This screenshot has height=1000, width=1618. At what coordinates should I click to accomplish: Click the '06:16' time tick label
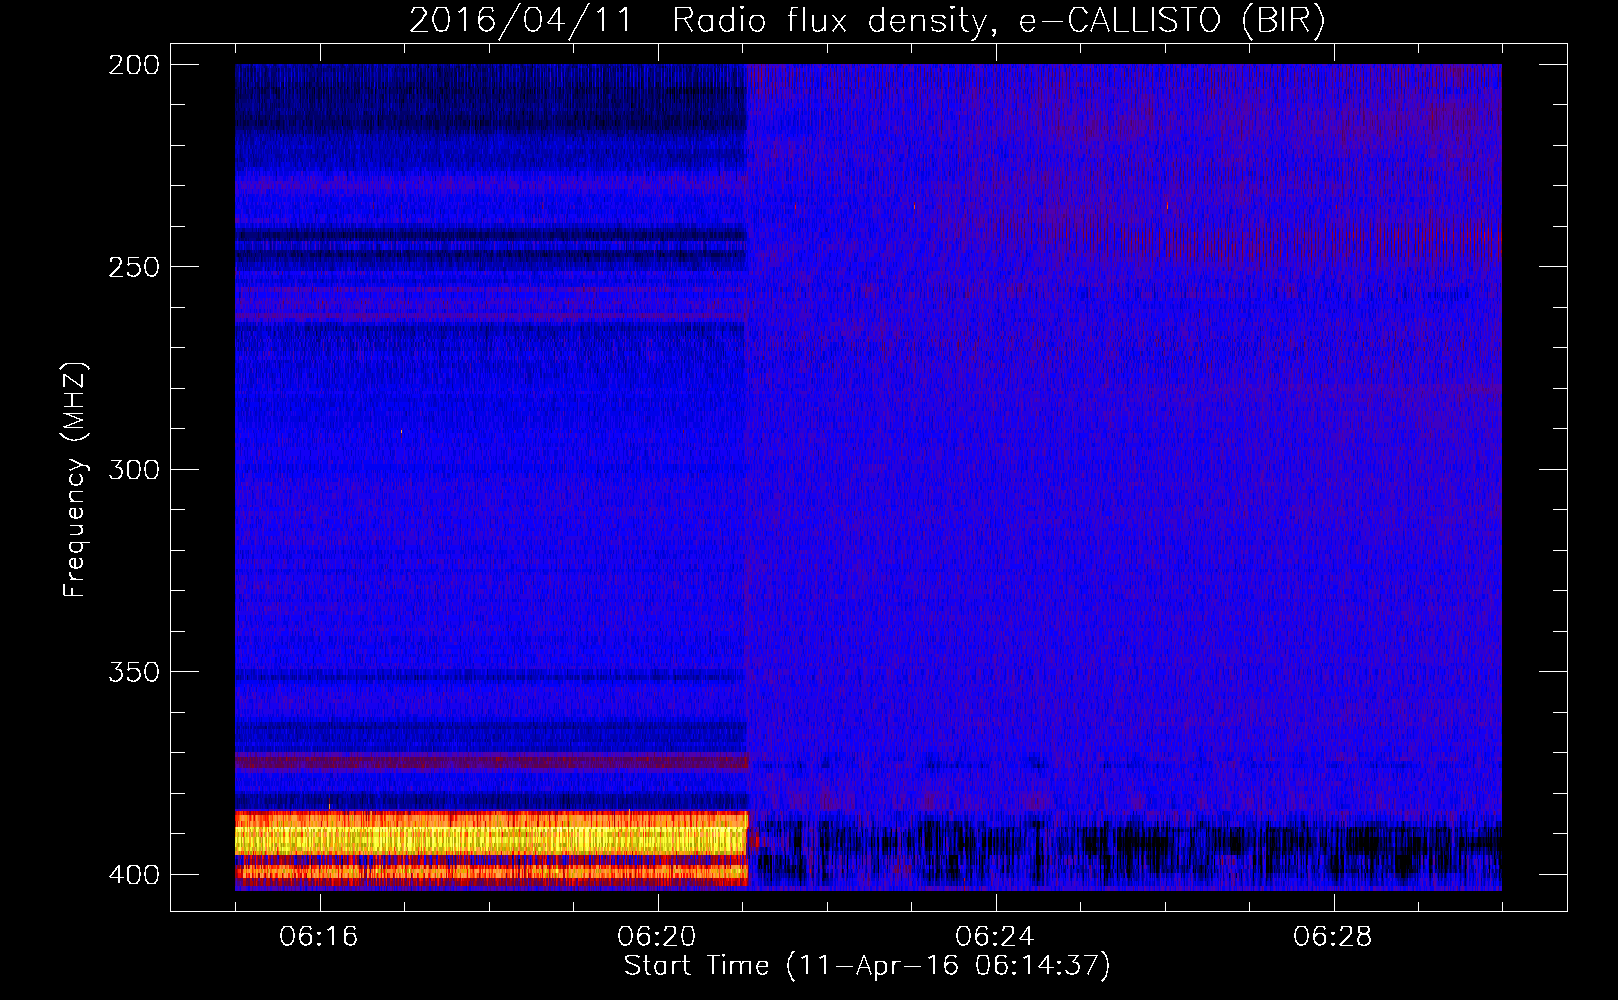tap(319, 937)
